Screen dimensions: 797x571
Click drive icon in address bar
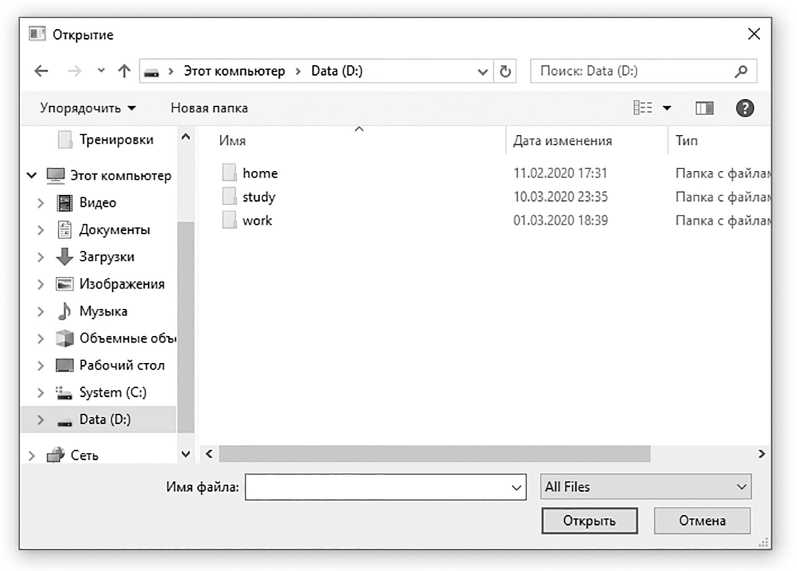click(151, 72)
